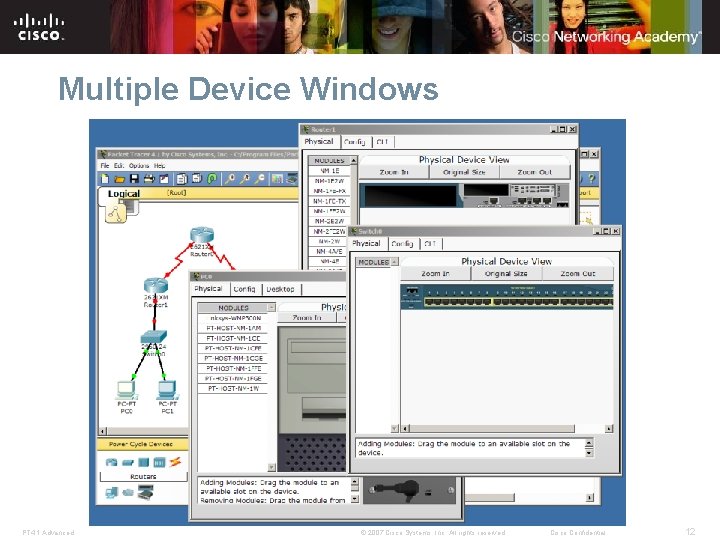This screenshot has width=720, height=540.
Task: Click the Print icon in the toolbar
Action: tap(149, 179)
